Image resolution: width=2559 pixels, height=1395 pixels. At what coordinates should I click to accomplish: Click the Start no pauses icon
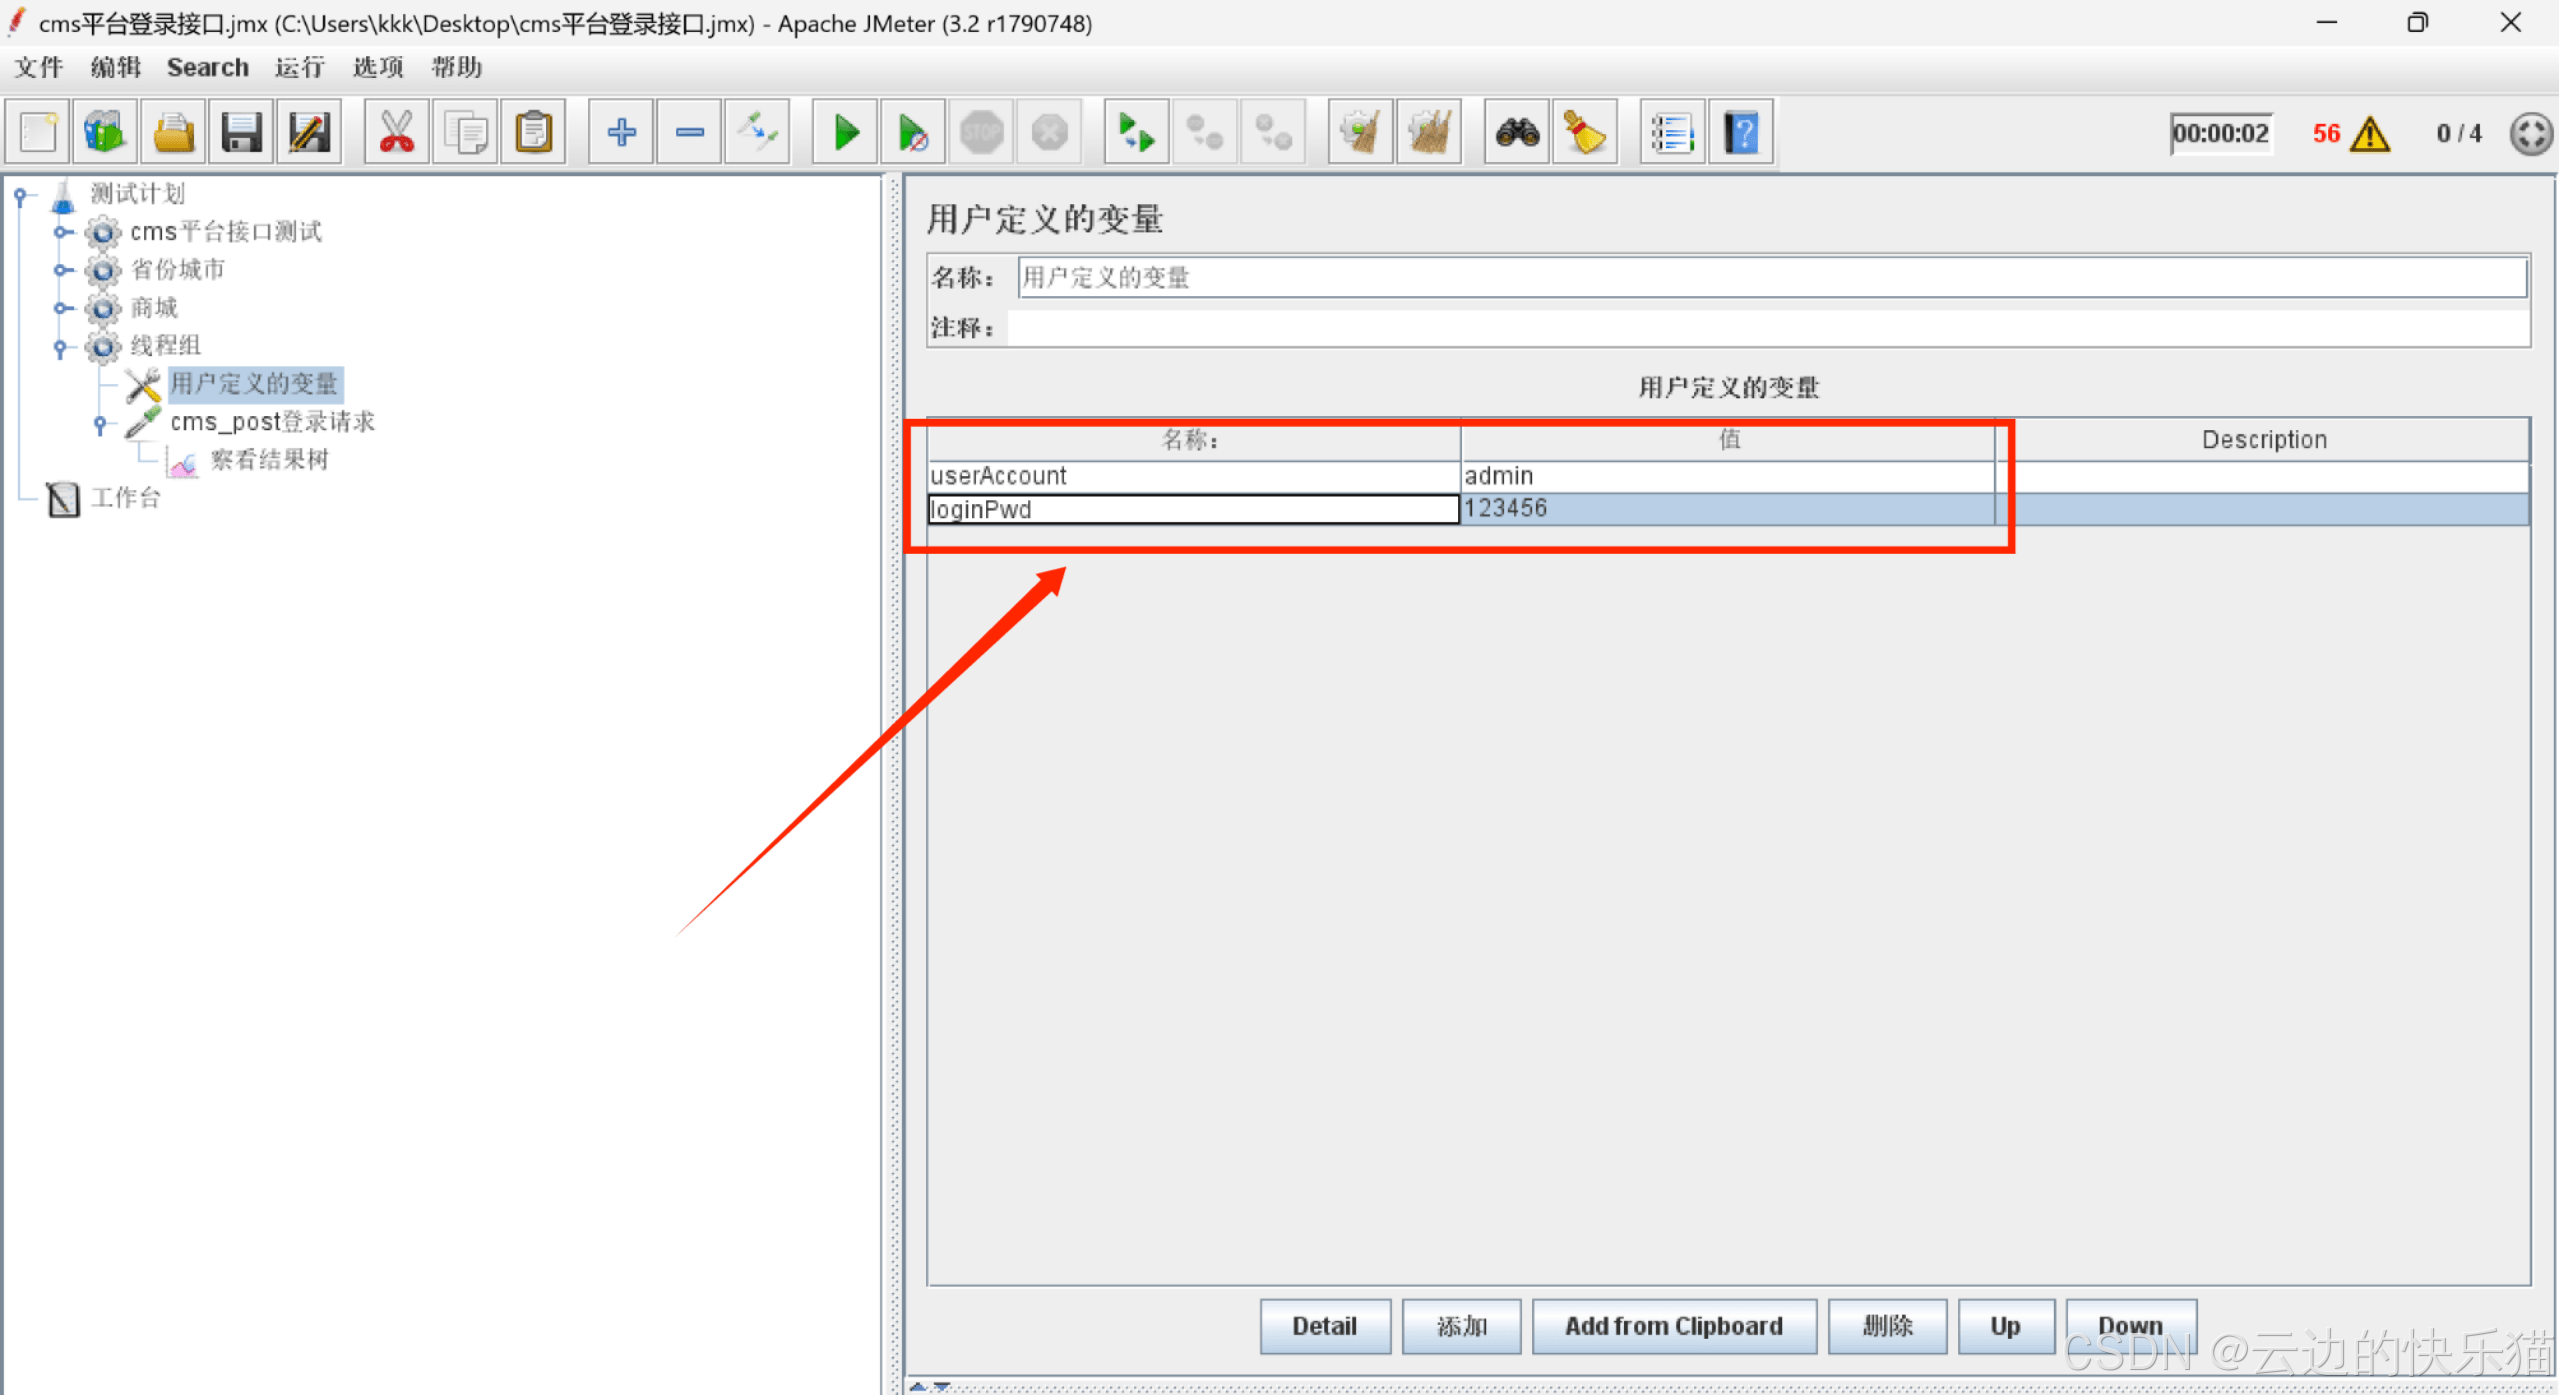[x=913, y=132]
